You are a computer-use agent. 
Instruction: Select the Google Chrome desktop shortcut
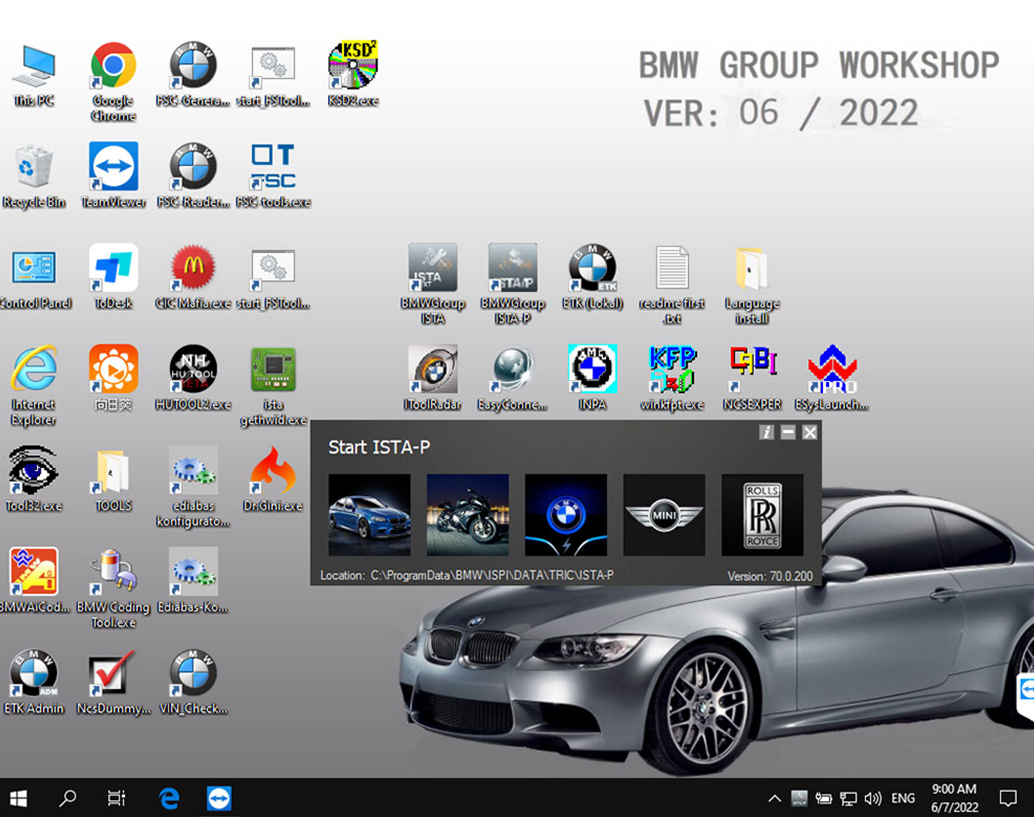point(113,81)
